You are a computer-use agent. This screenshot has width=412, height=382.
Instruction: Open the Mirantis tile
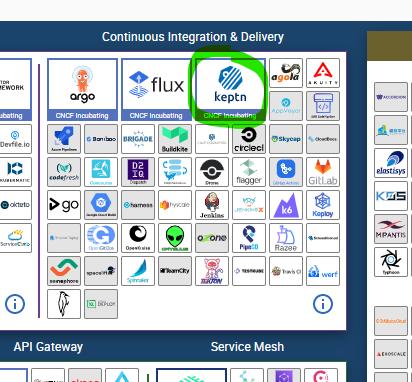(391, 229)
